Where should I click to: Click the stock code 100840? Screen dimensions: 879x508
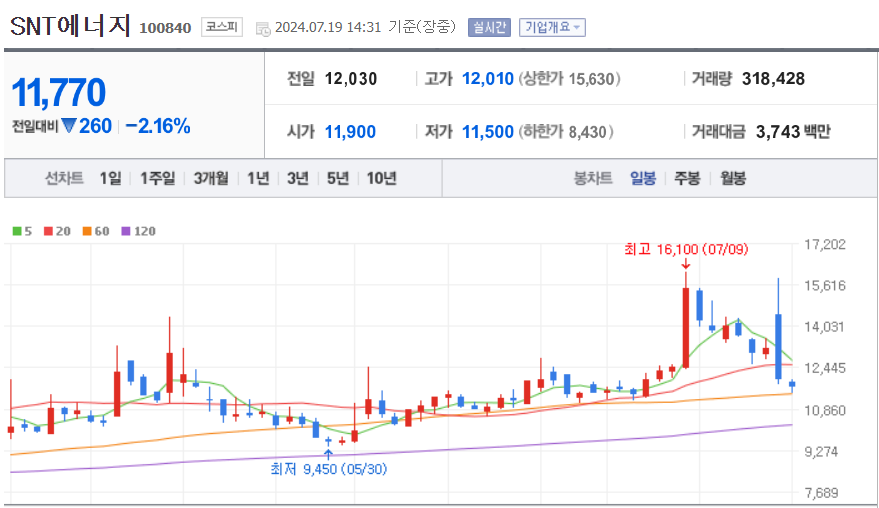pyautogui.click(x=165, y=28)
